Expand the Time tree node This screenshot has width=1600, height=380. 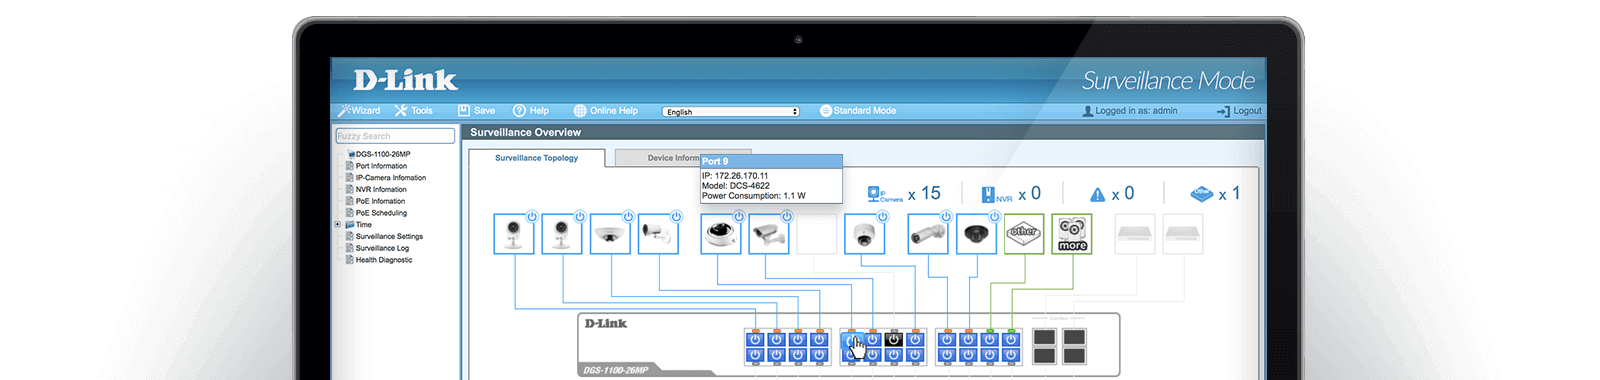tap(338, 225)
